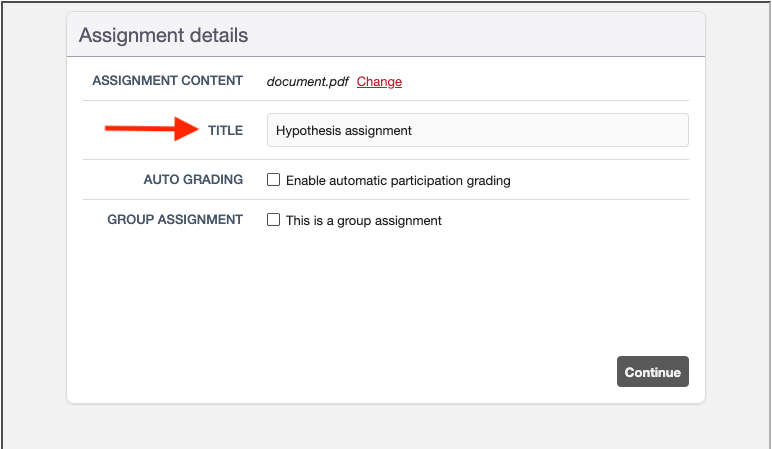Click the "Enable automatic participation grading" label text
The height and width of the screenshot is (449, 772).
coord(398,181)
